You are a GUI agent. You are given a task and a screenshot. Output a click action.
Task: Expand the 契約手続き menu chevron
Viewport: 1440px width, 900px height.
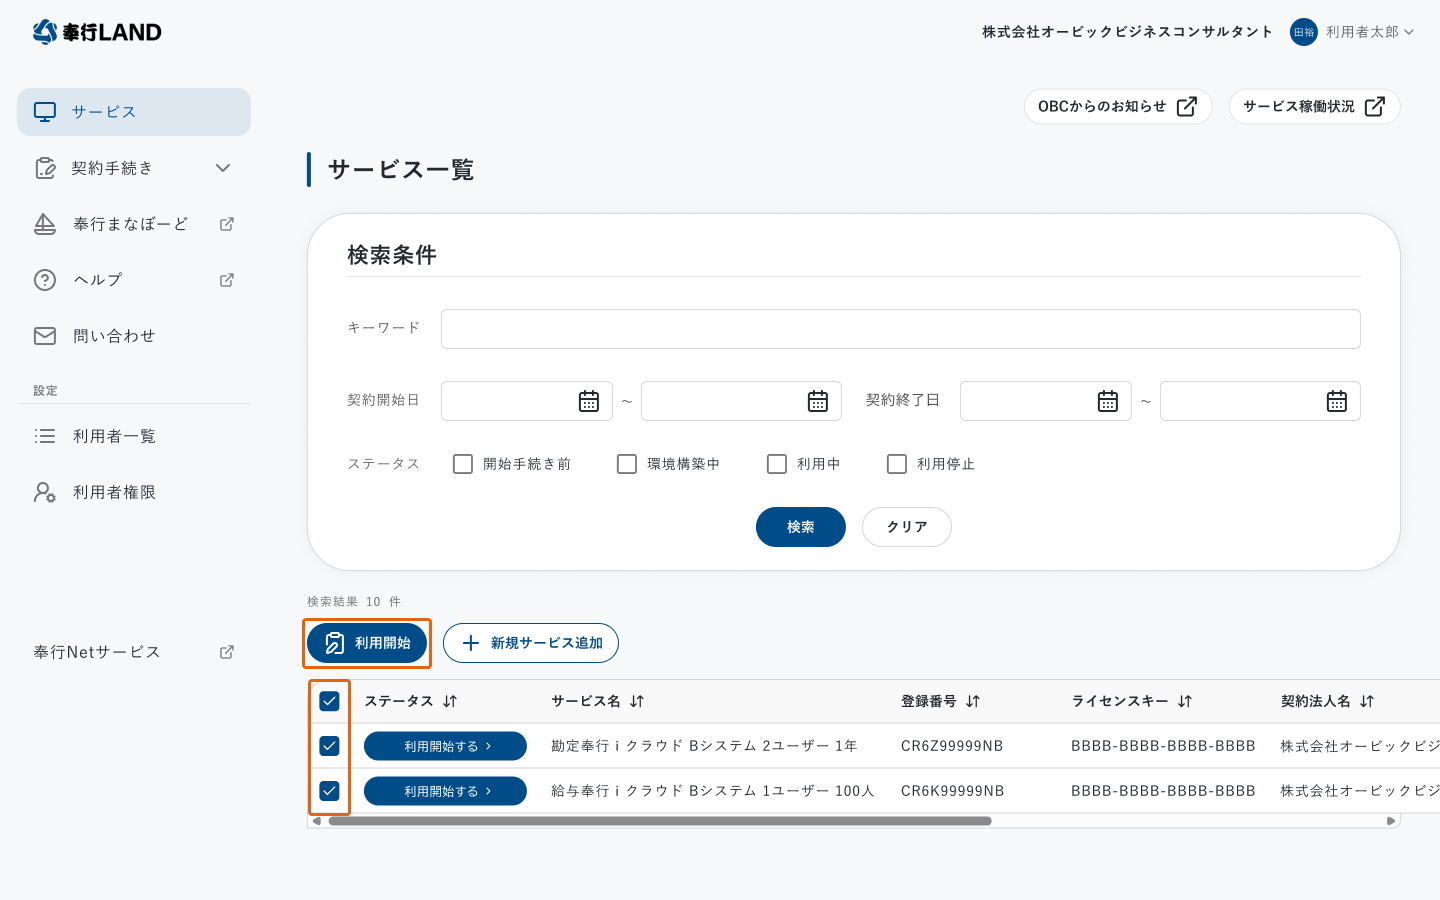[x=223, y=168]
